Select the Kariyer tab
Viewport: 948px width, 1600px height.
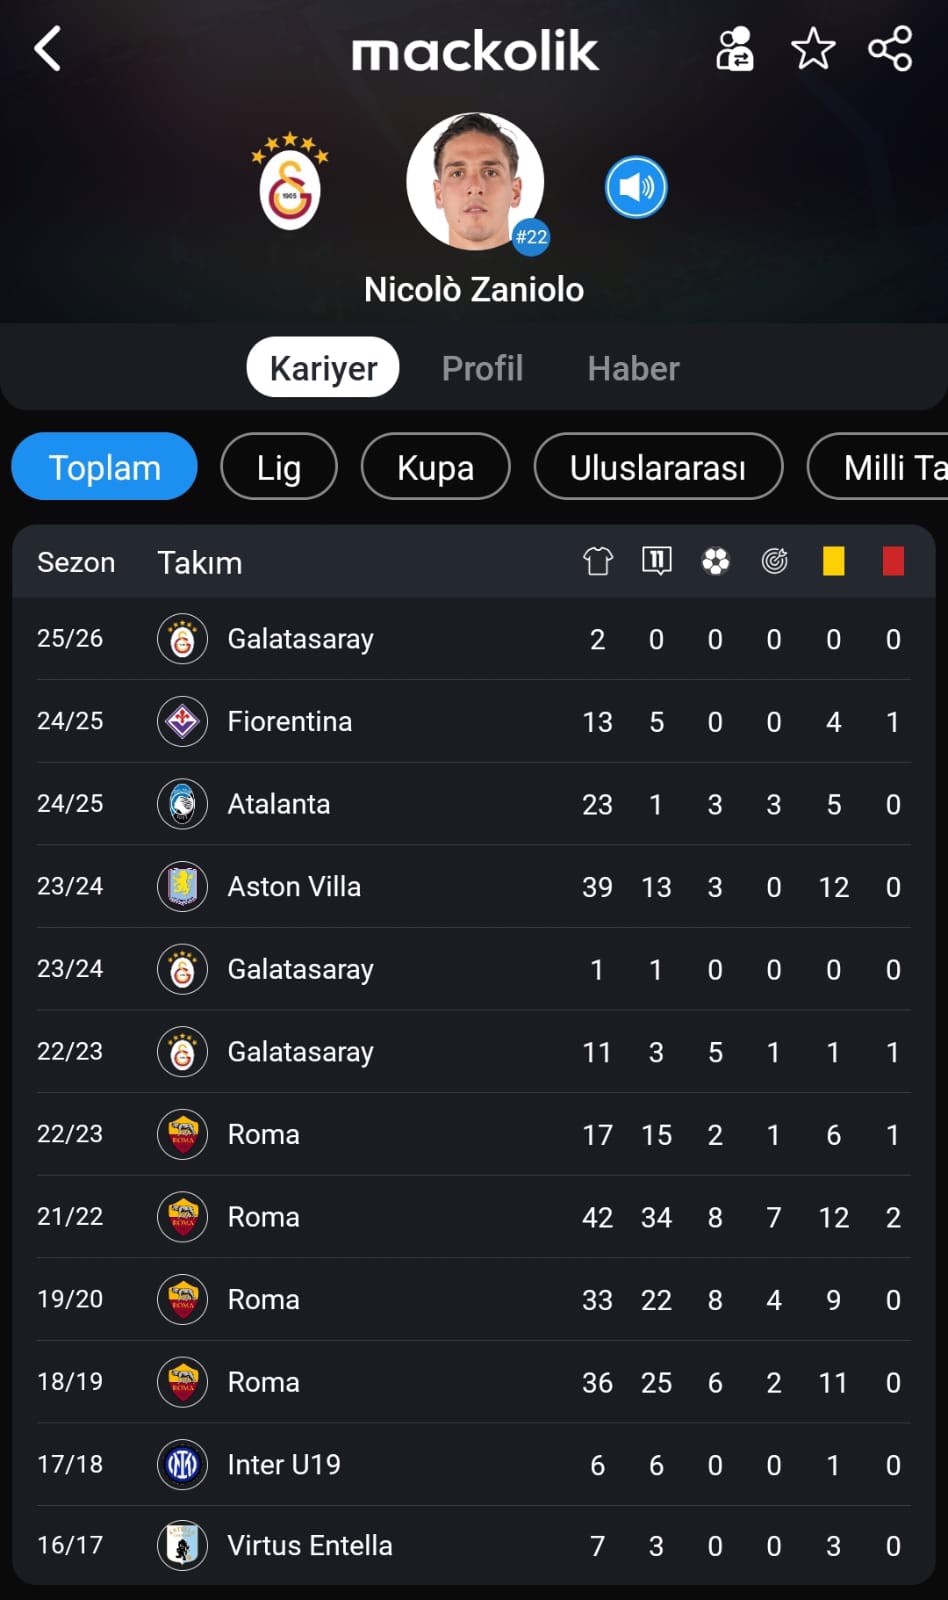323,367
